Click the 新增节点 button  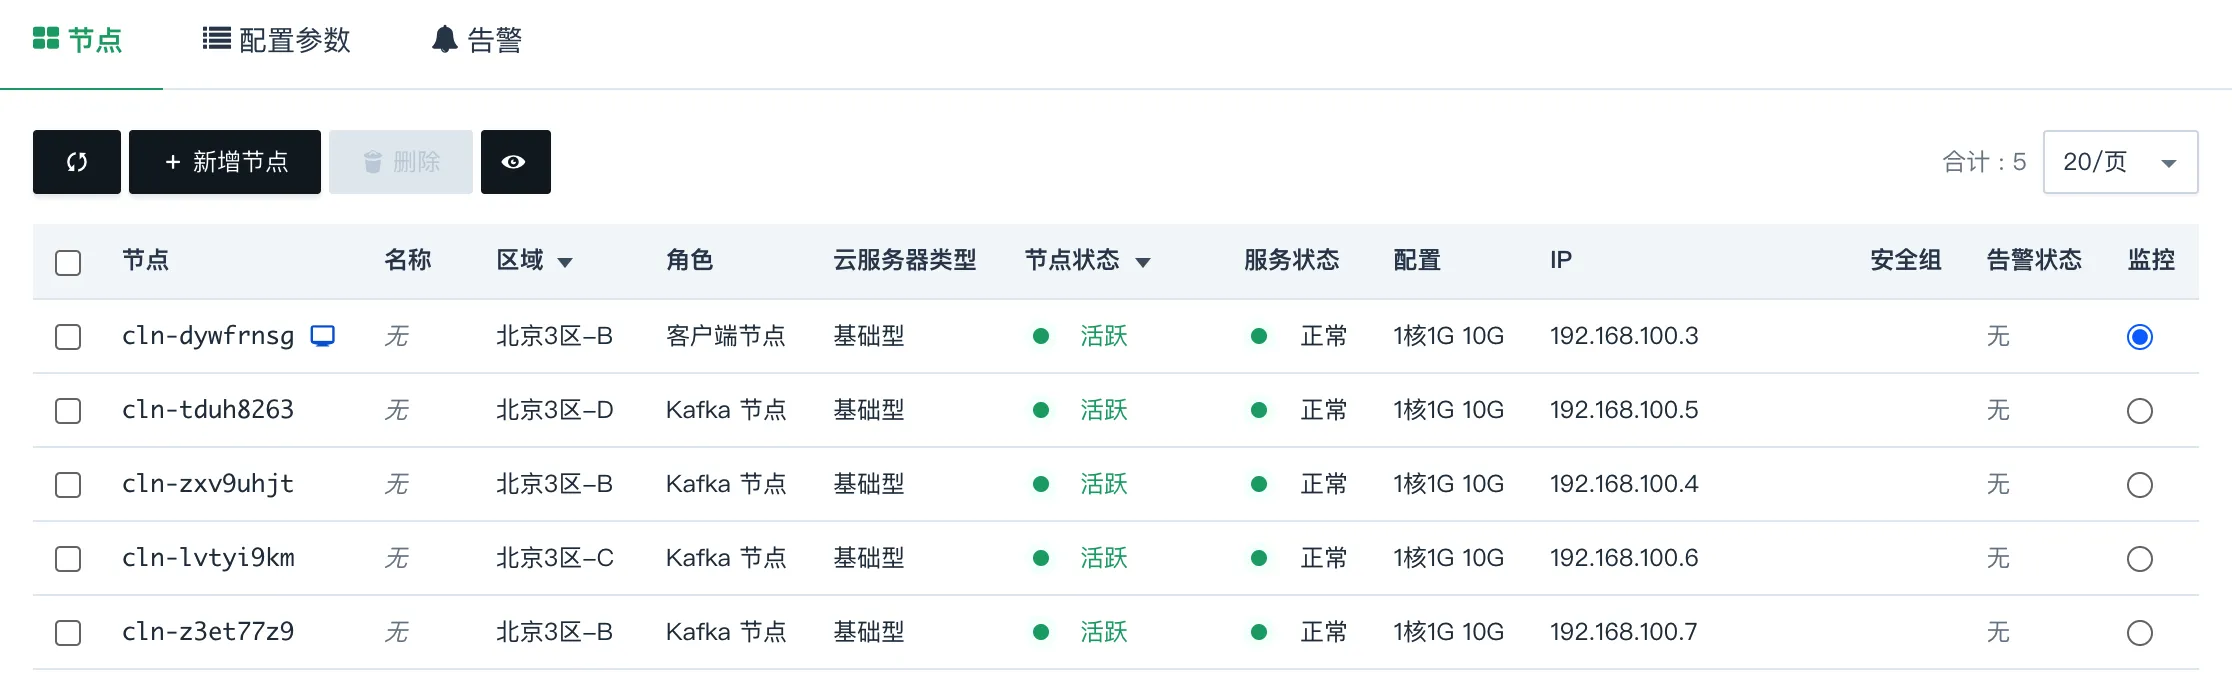pos(225,162)
